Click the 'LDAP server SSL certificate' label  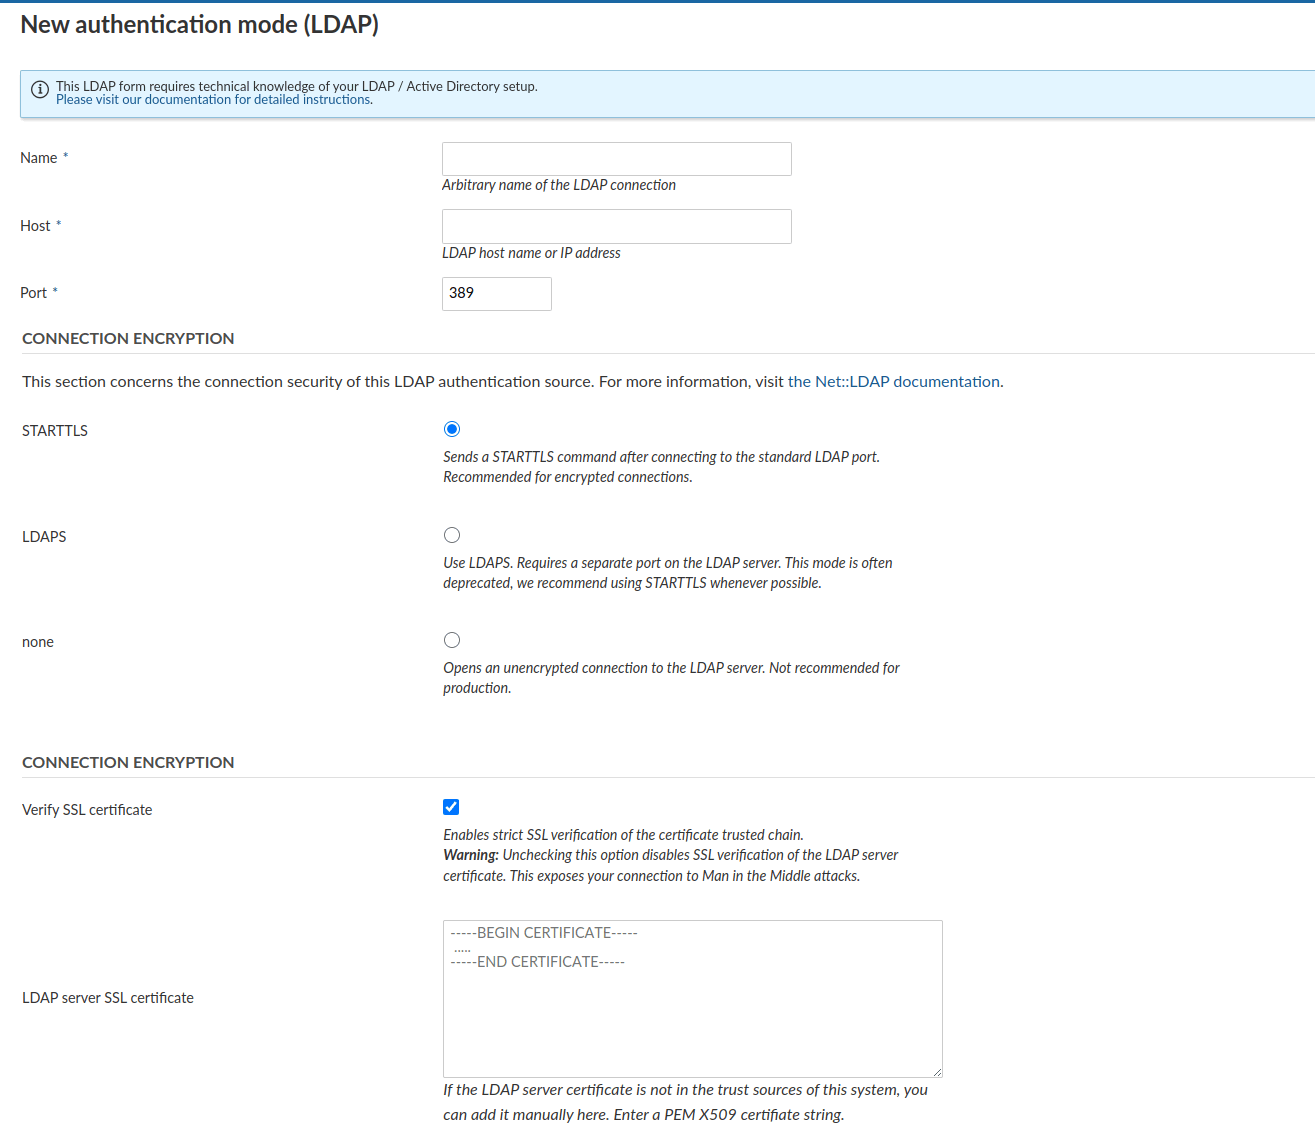coord(108,997)
